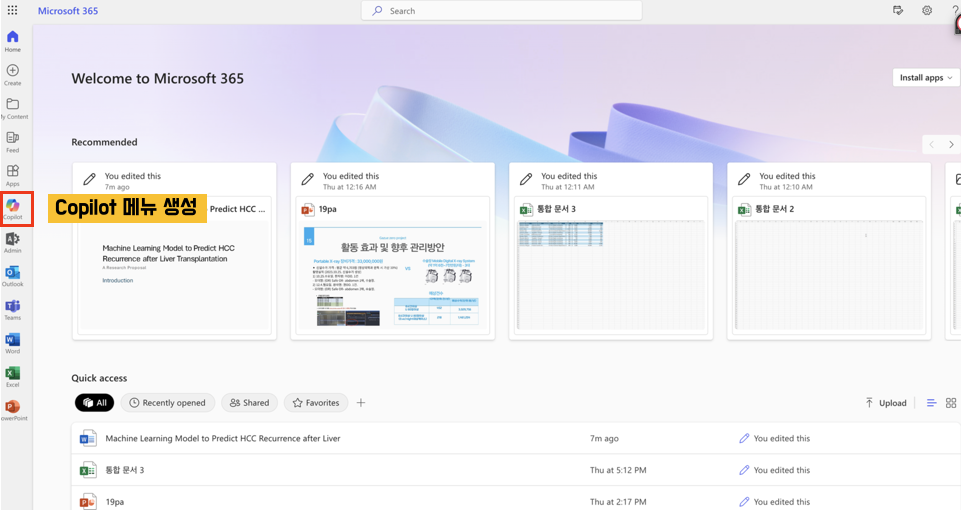The height and width of the screenshot is (510, 961).
Task: Launch Outlook from the sidebar
Action: [x=12, y=276]
